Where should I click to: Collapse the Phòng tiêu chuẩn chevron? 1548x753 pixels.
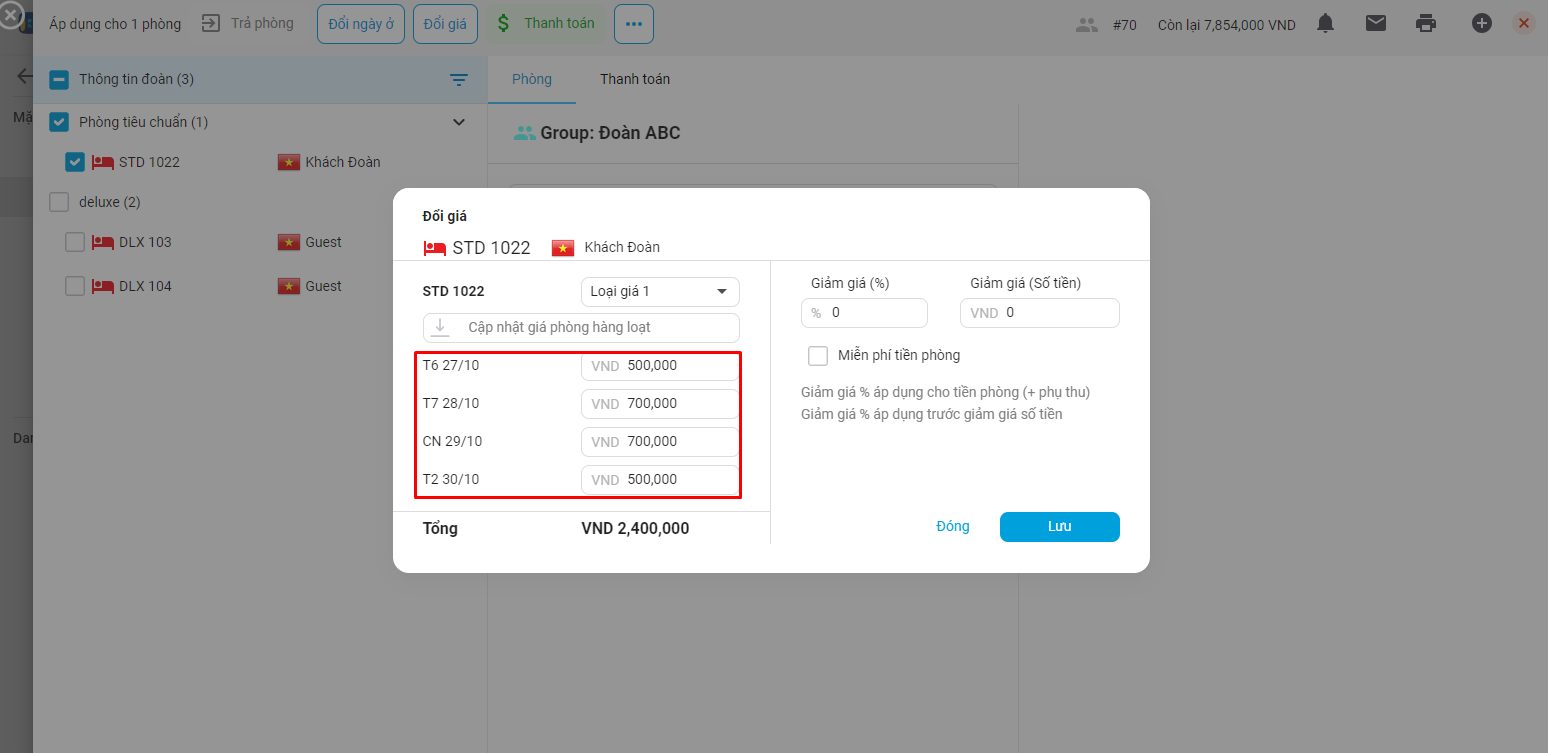[x=459, y=122]
